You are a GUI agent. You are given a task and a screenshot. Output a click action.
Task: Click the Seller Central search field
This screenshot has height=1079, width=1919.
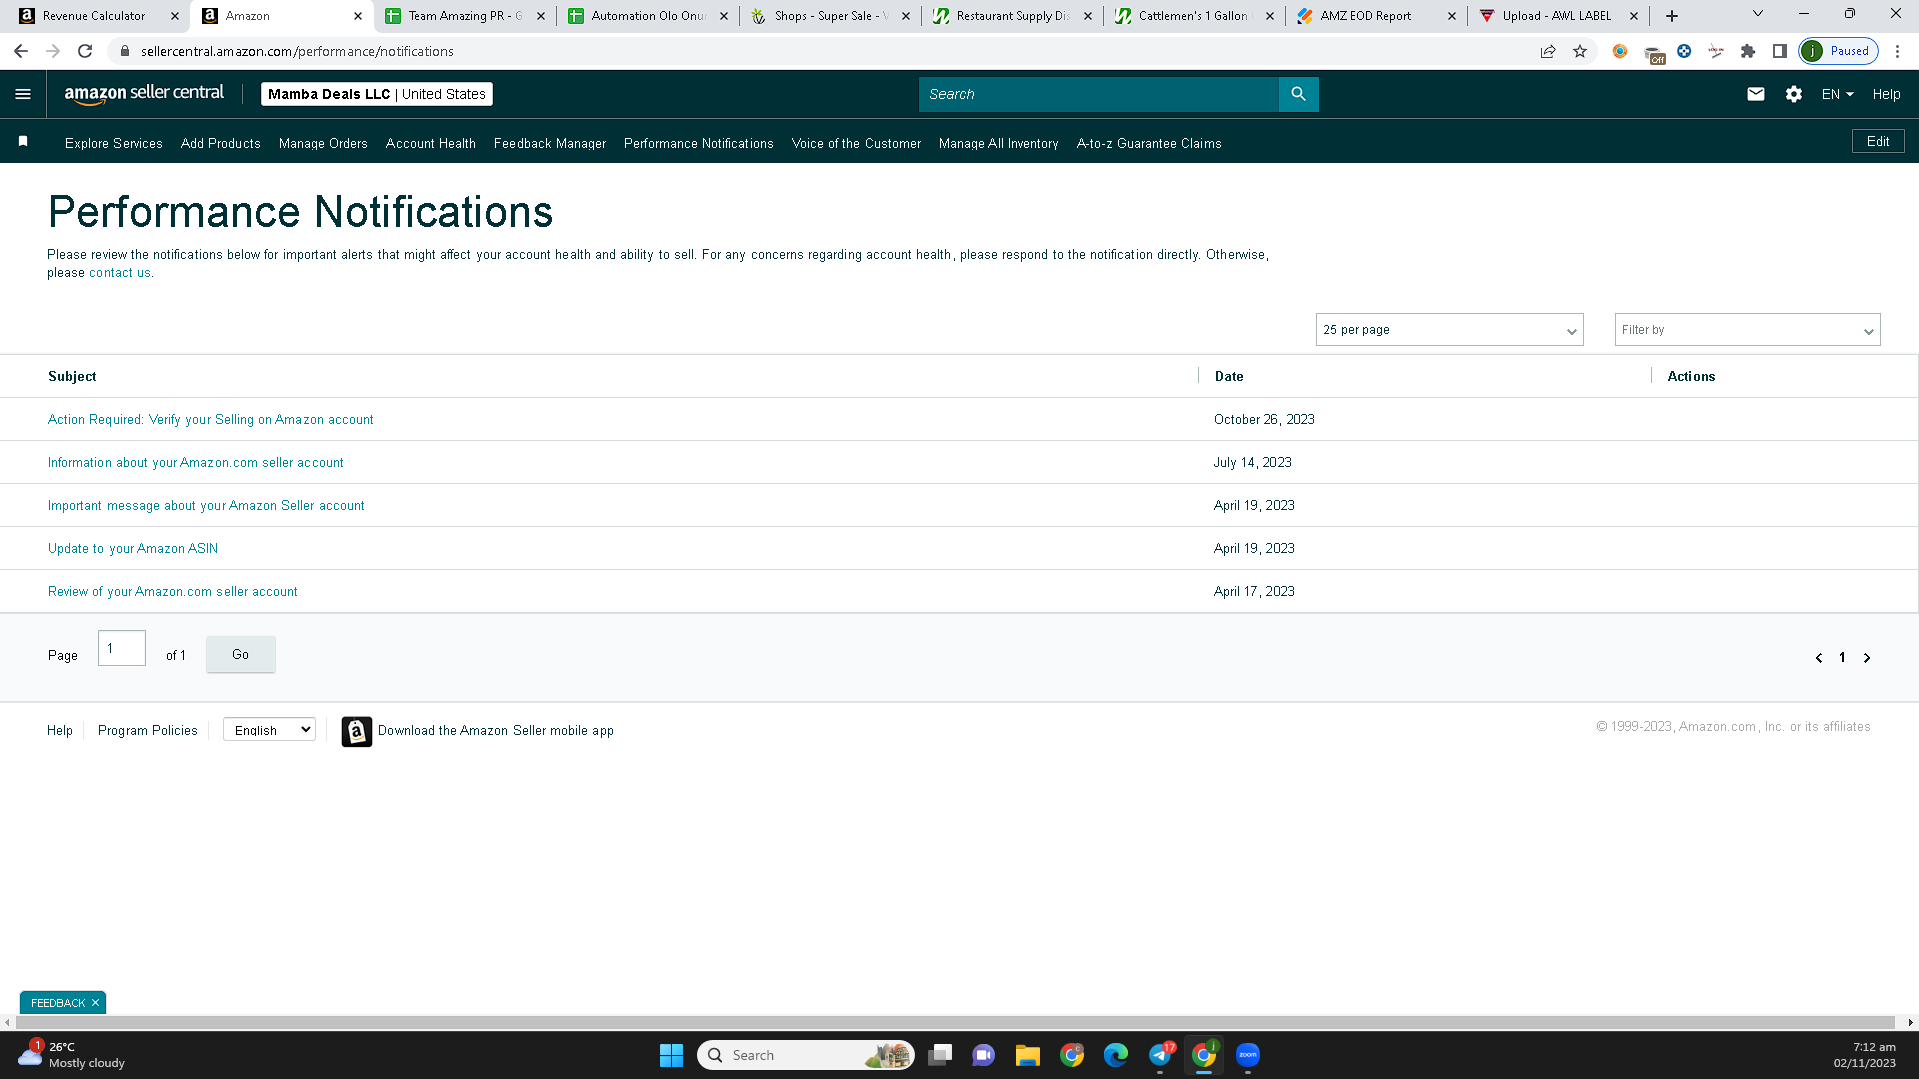[x=1098, y=94]
